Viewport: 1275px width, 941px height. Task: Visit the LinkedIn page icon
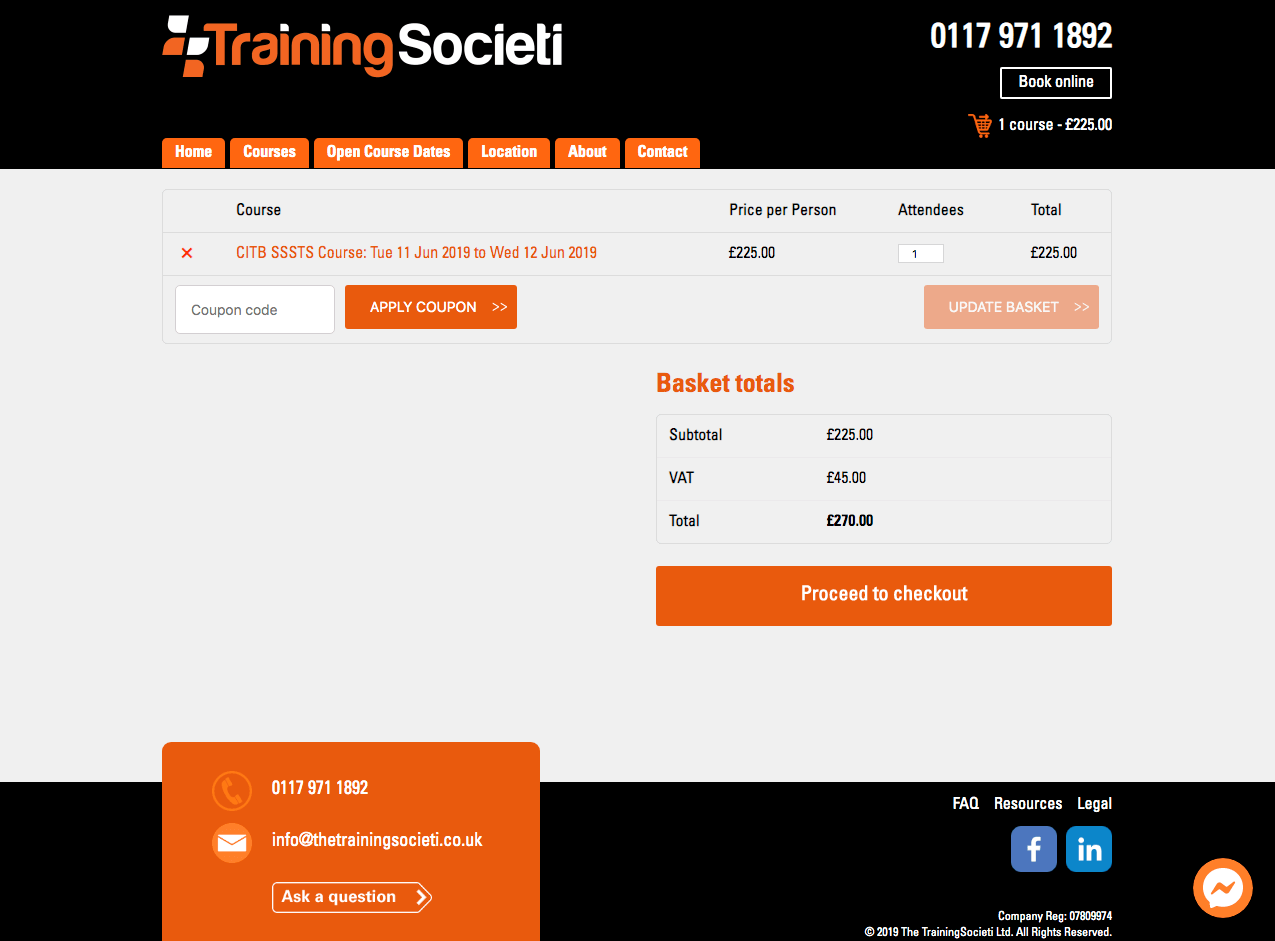pyautogui.click(x=1089, y=849)
